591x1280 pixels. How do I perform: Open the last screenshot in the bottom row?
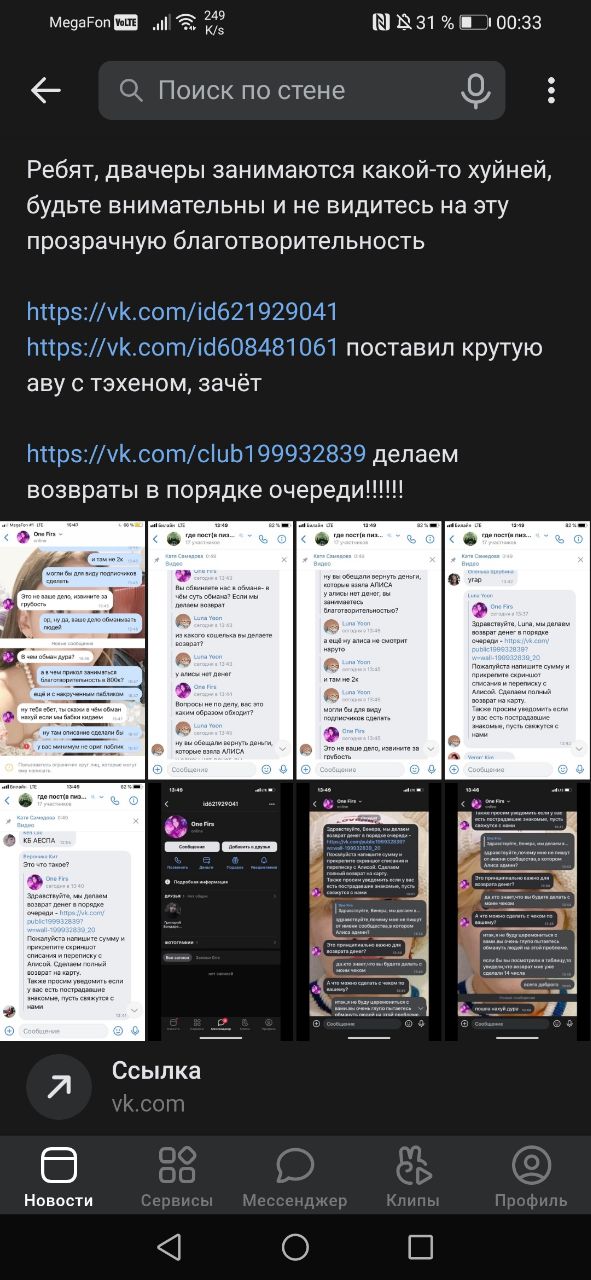pyautogui.click(x=517, y=912)
